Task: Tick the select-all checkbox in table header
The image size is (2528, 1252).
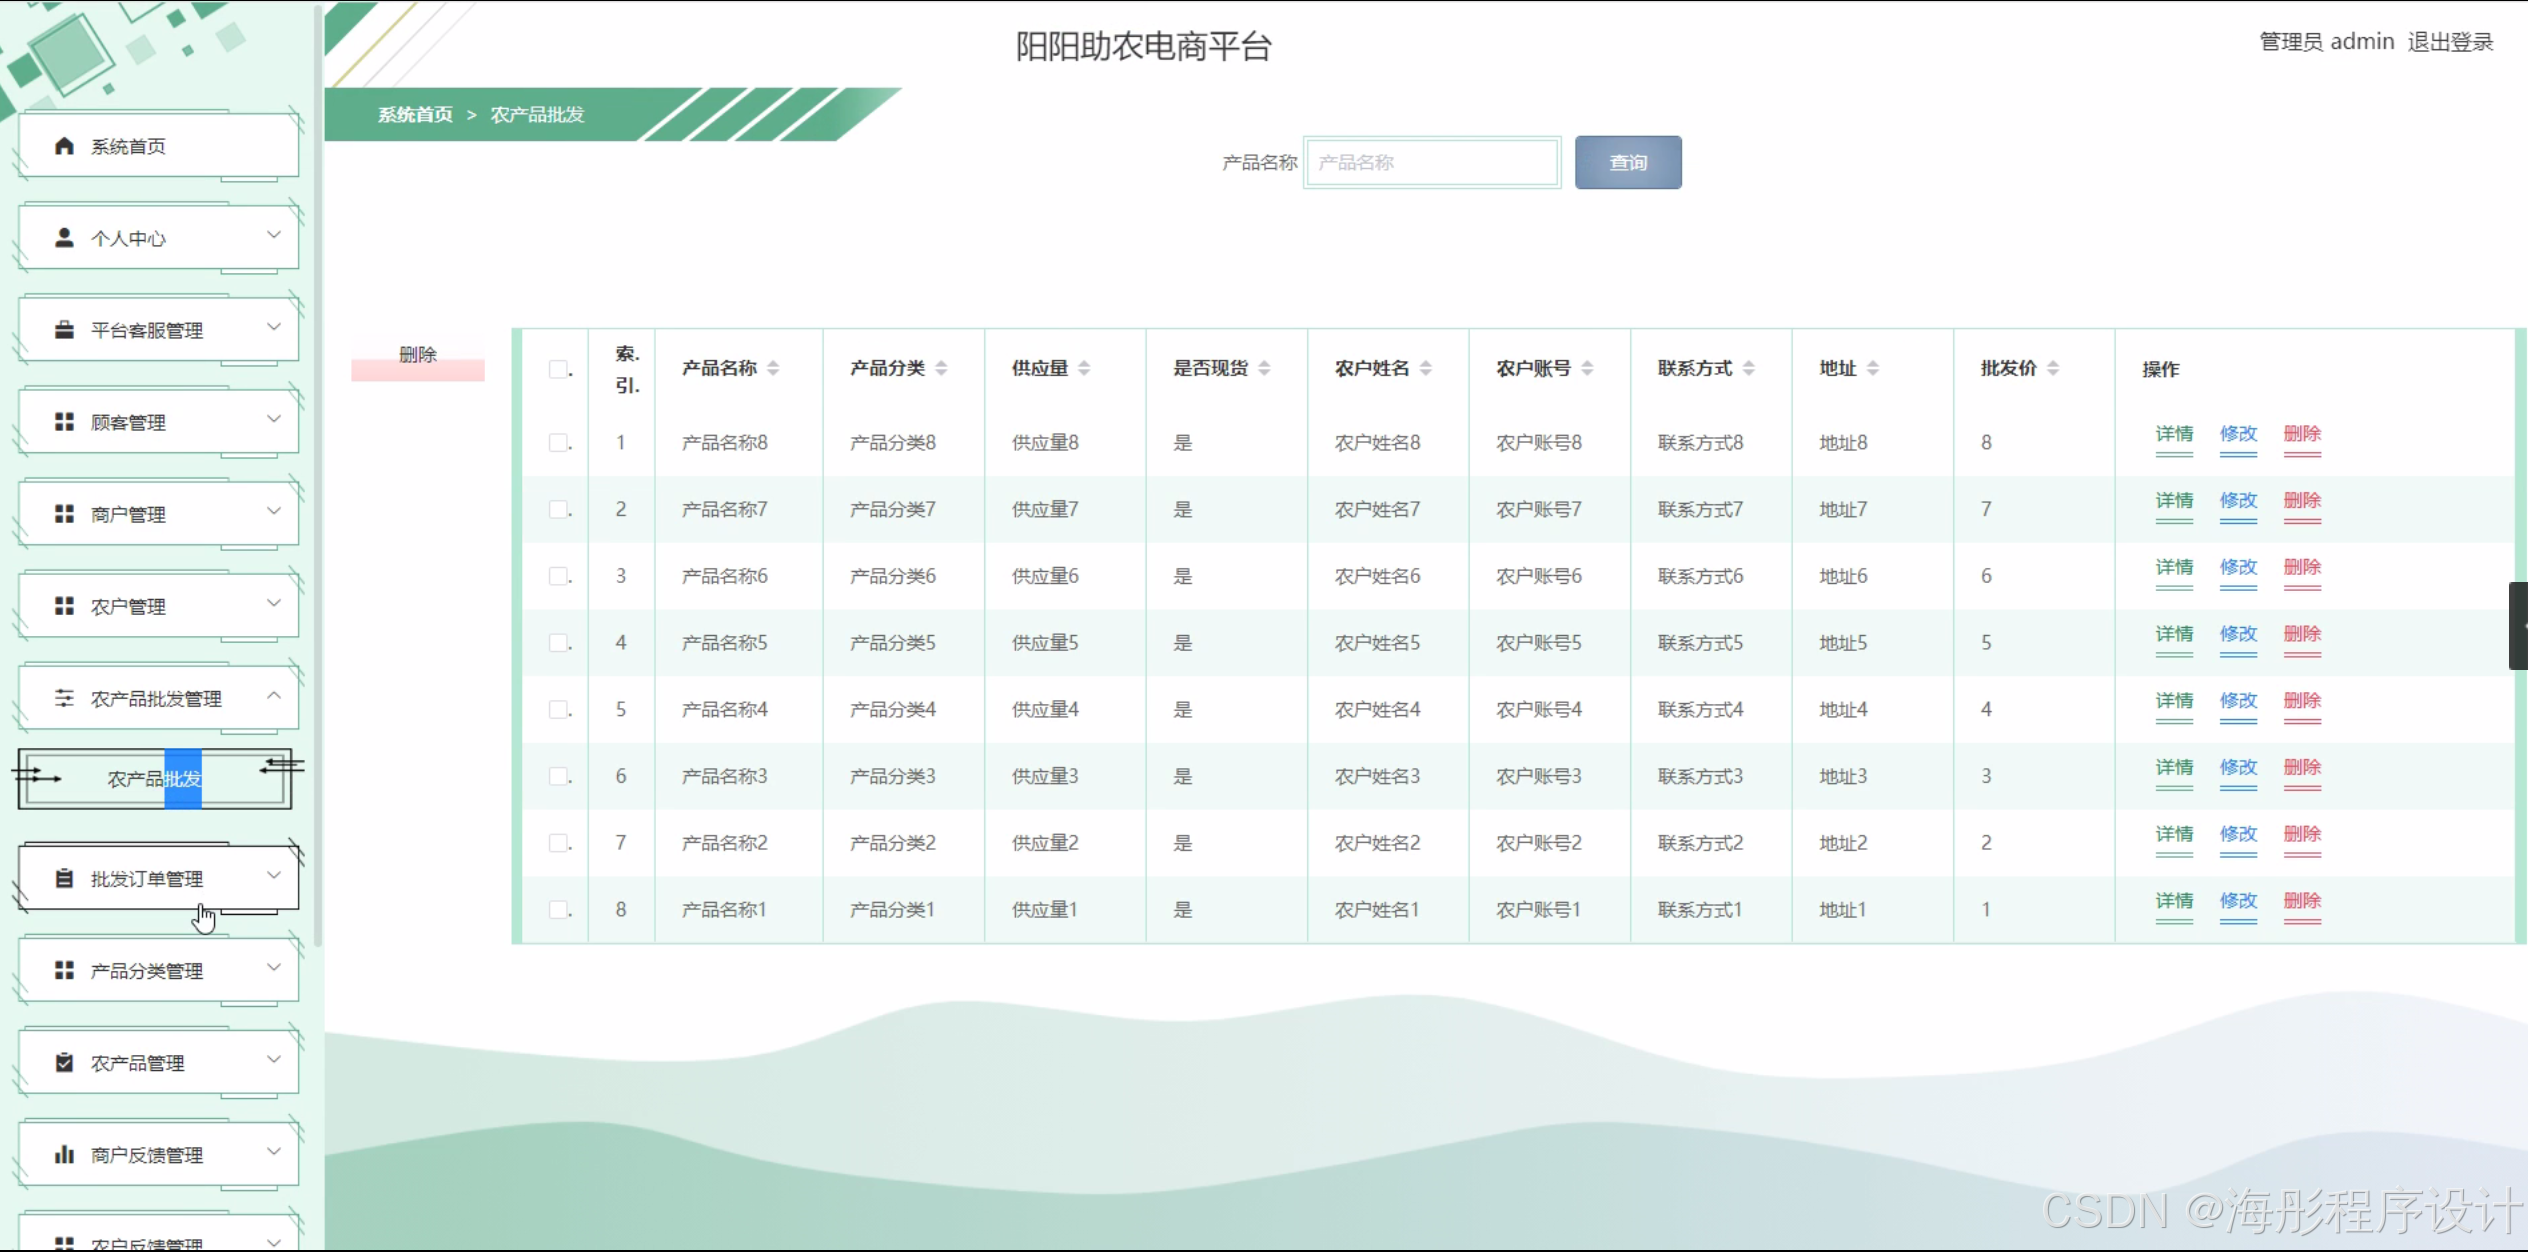Action: tap(558, 369)
